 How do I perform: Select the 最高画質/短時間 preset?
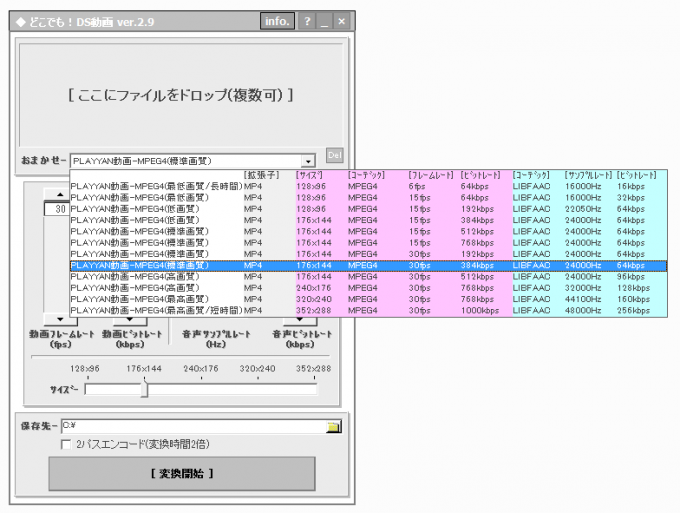155,310
